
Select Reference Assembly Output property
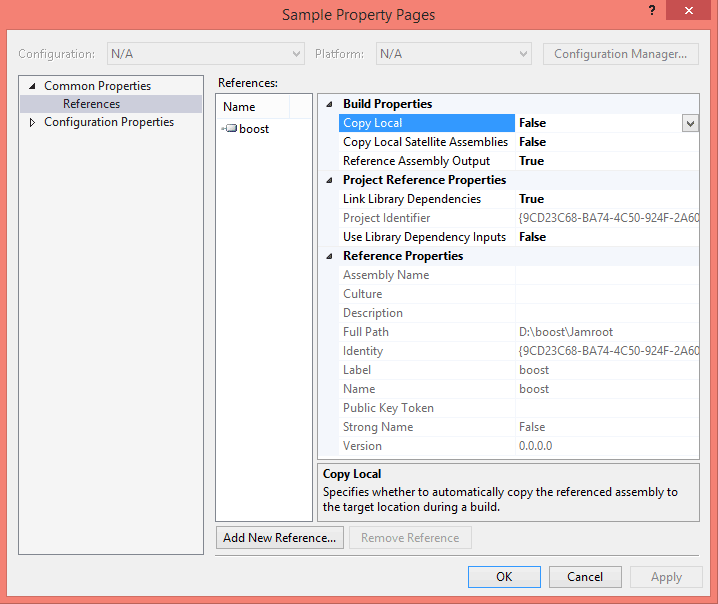(416, 161)
